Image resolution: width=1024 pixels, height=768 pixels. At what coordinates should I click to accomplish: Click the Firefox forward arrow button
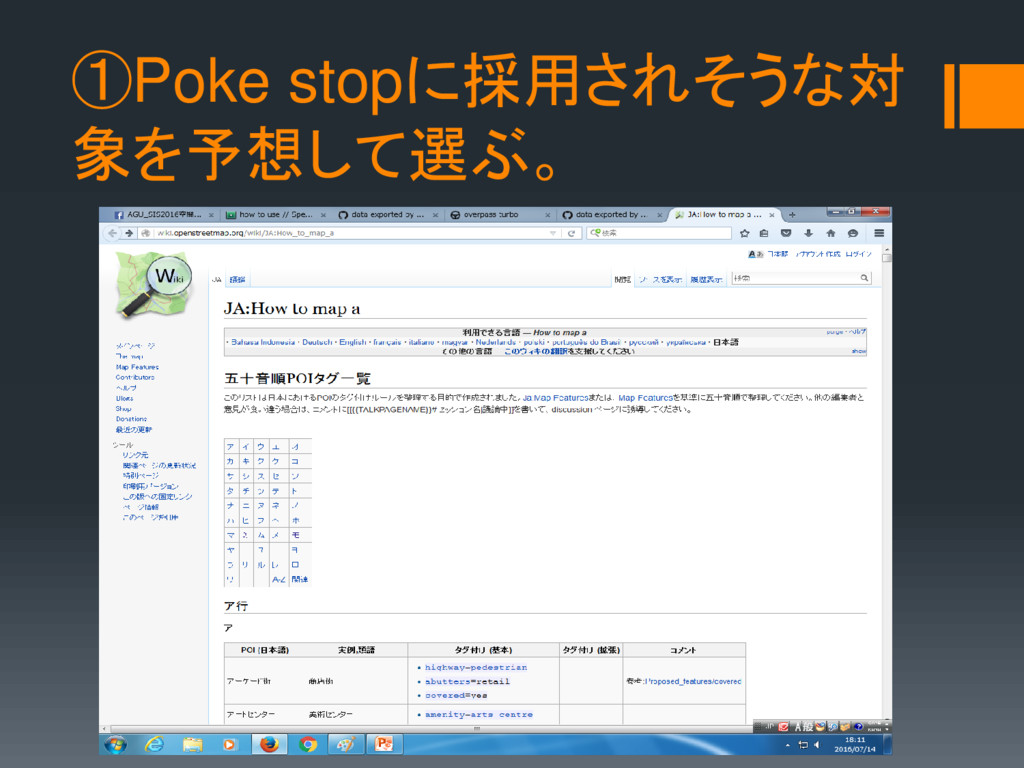tap(129, 233)
